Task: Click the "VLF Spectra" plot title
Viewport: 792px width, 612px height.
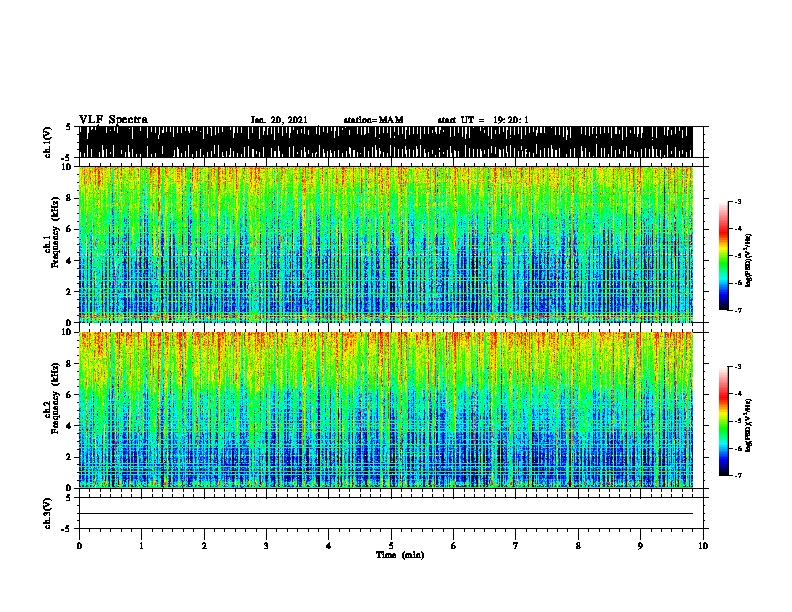Action: tap(113, 120)
